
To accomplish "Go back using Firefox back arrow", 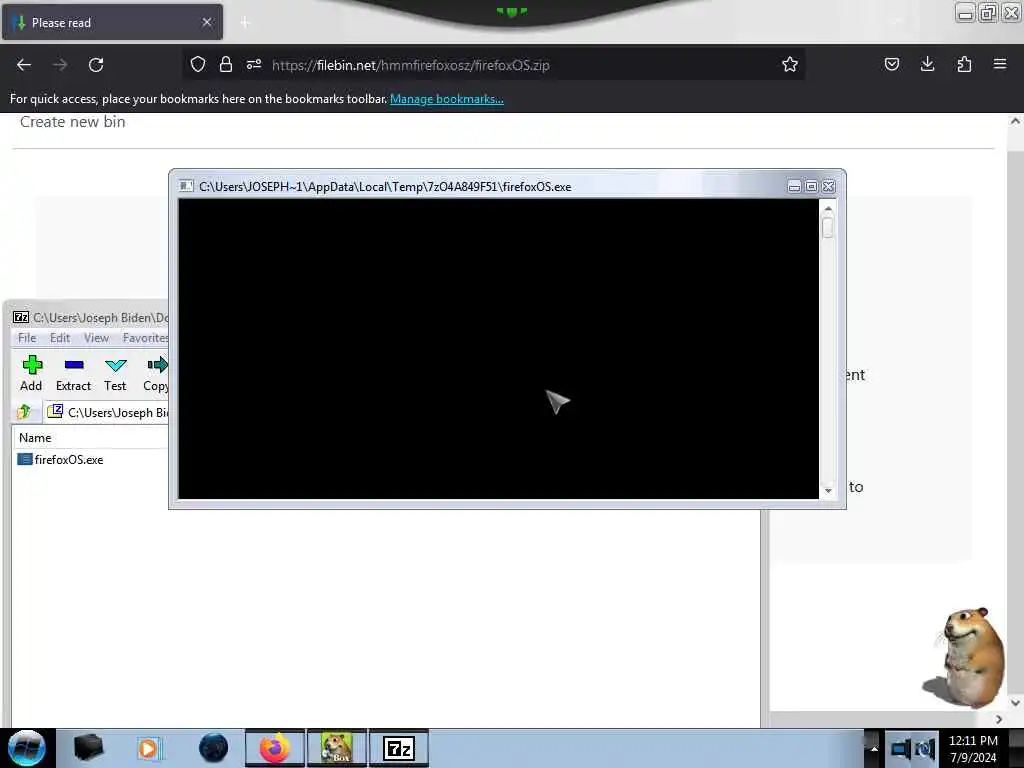I will [24, 65].
